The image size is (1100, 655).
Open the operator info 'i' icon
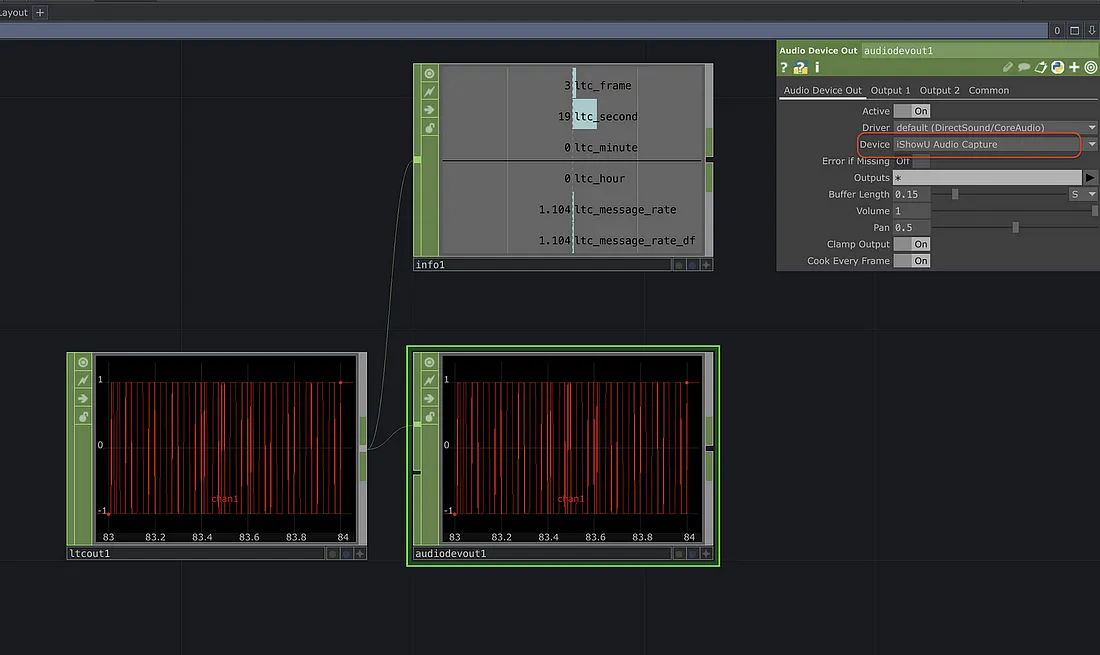point(817,68)
